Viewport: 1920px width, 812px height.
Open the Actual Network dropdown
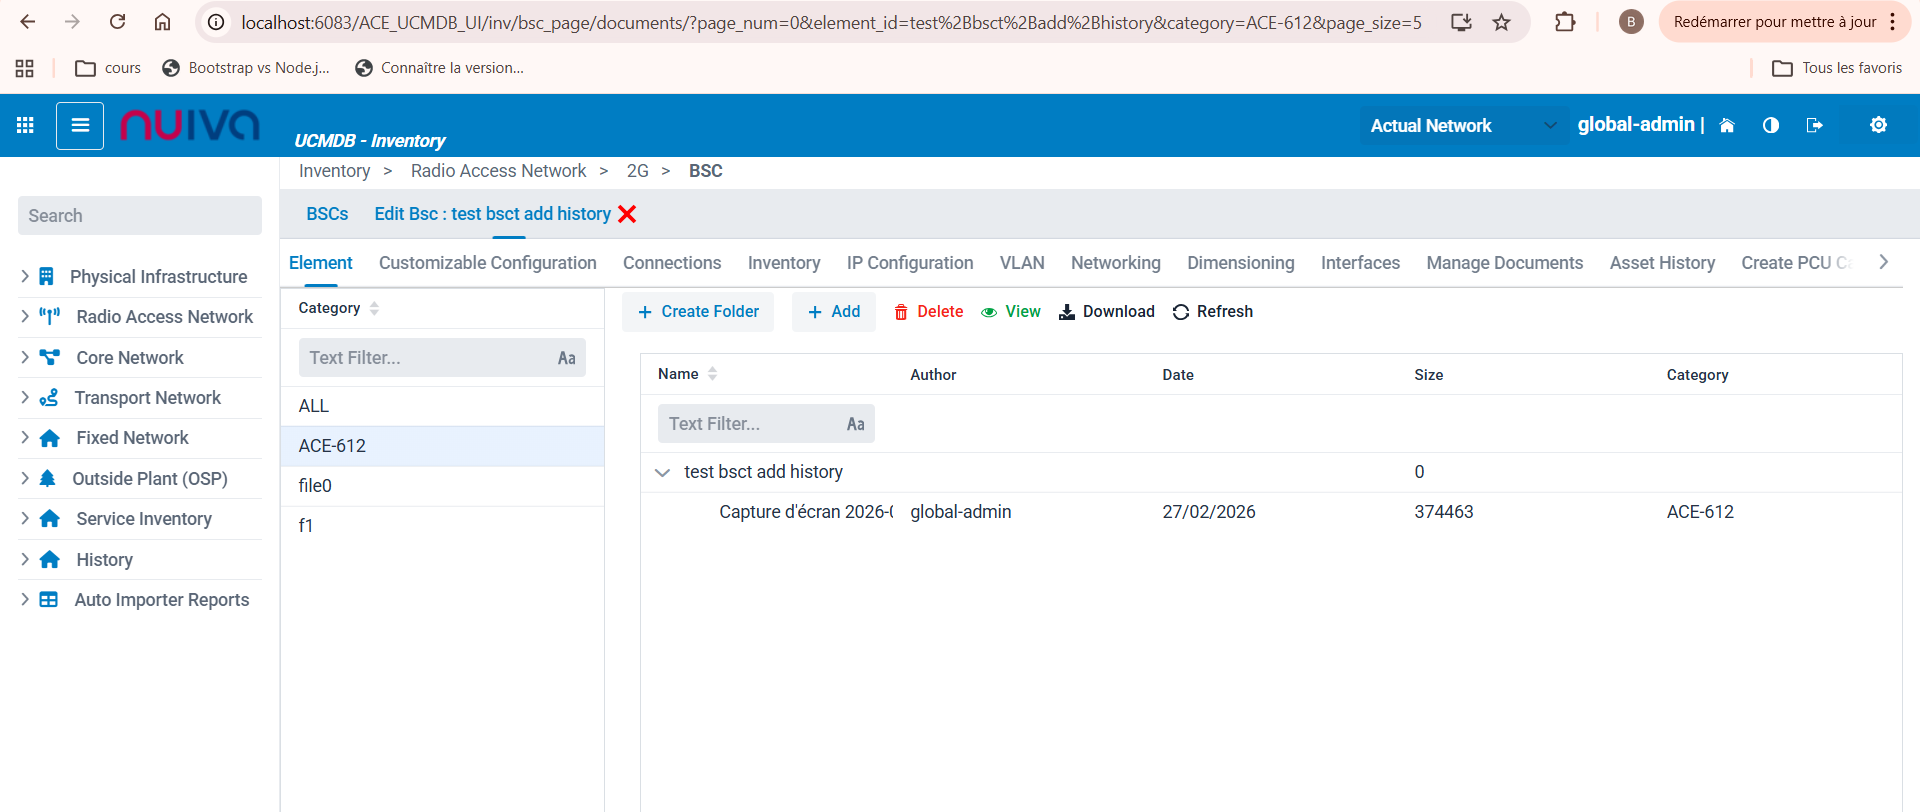[x=1462, y=126]
